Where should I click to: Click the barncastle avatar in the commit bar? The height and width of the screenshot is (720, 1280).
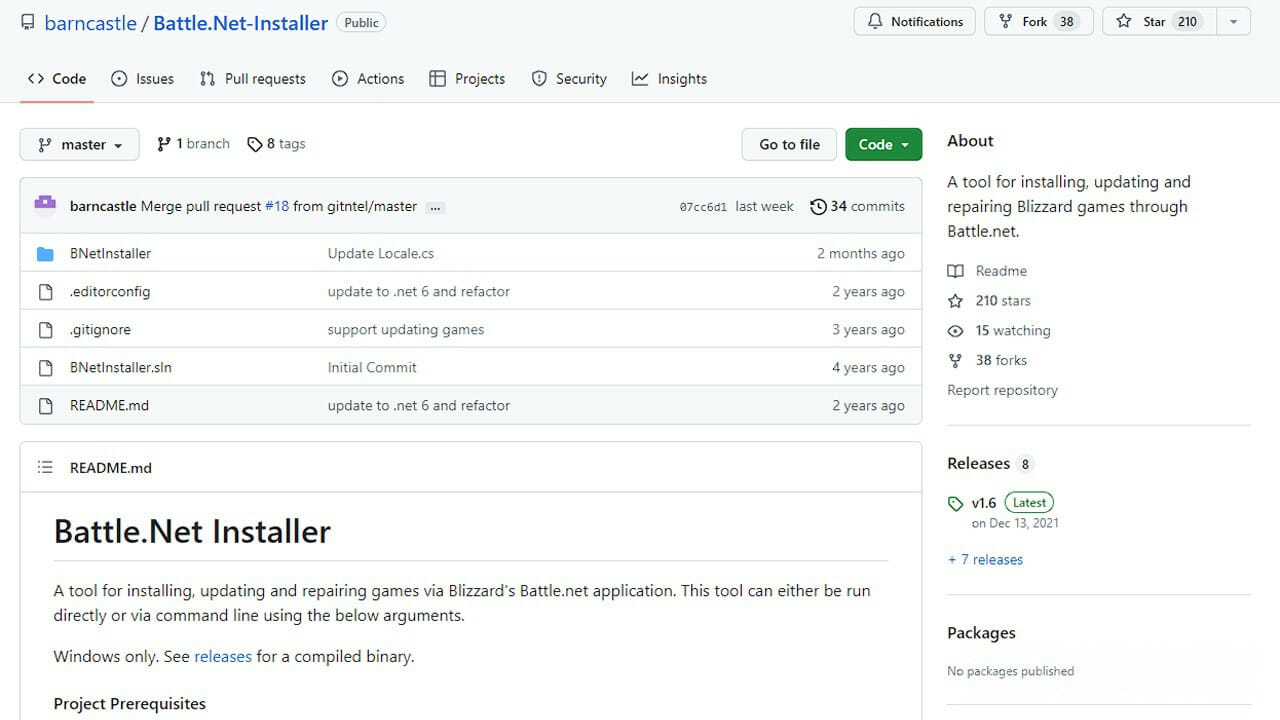(45, 206)
